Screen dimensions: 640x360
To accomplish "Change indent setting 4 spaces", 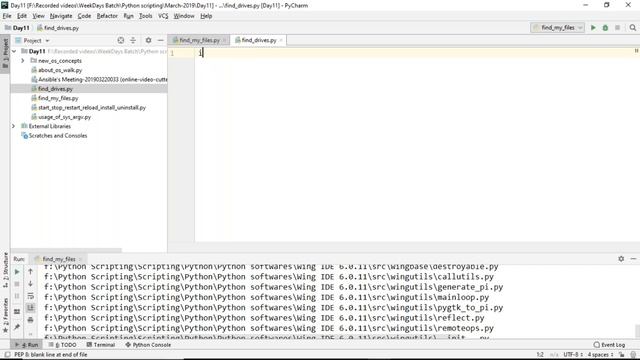I will (600, 355).
